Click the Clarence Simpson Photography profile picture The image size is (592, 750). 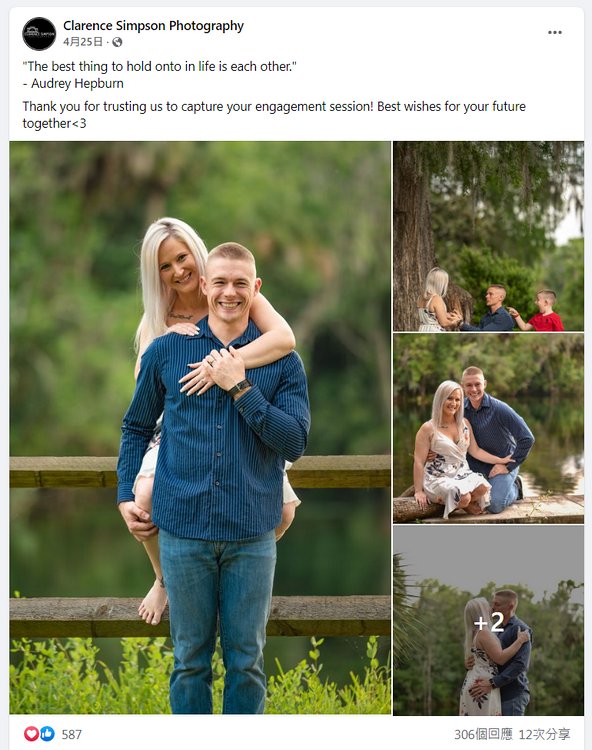(x=39, y=33)
